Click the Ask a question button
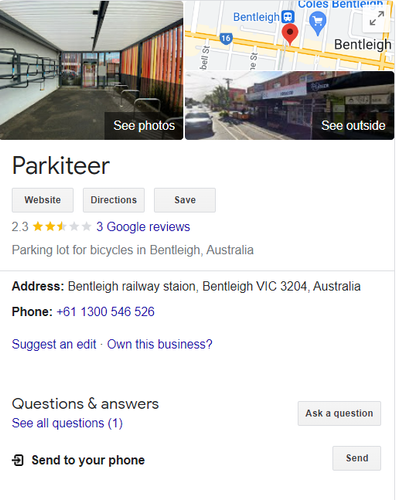 coord(339,413)
